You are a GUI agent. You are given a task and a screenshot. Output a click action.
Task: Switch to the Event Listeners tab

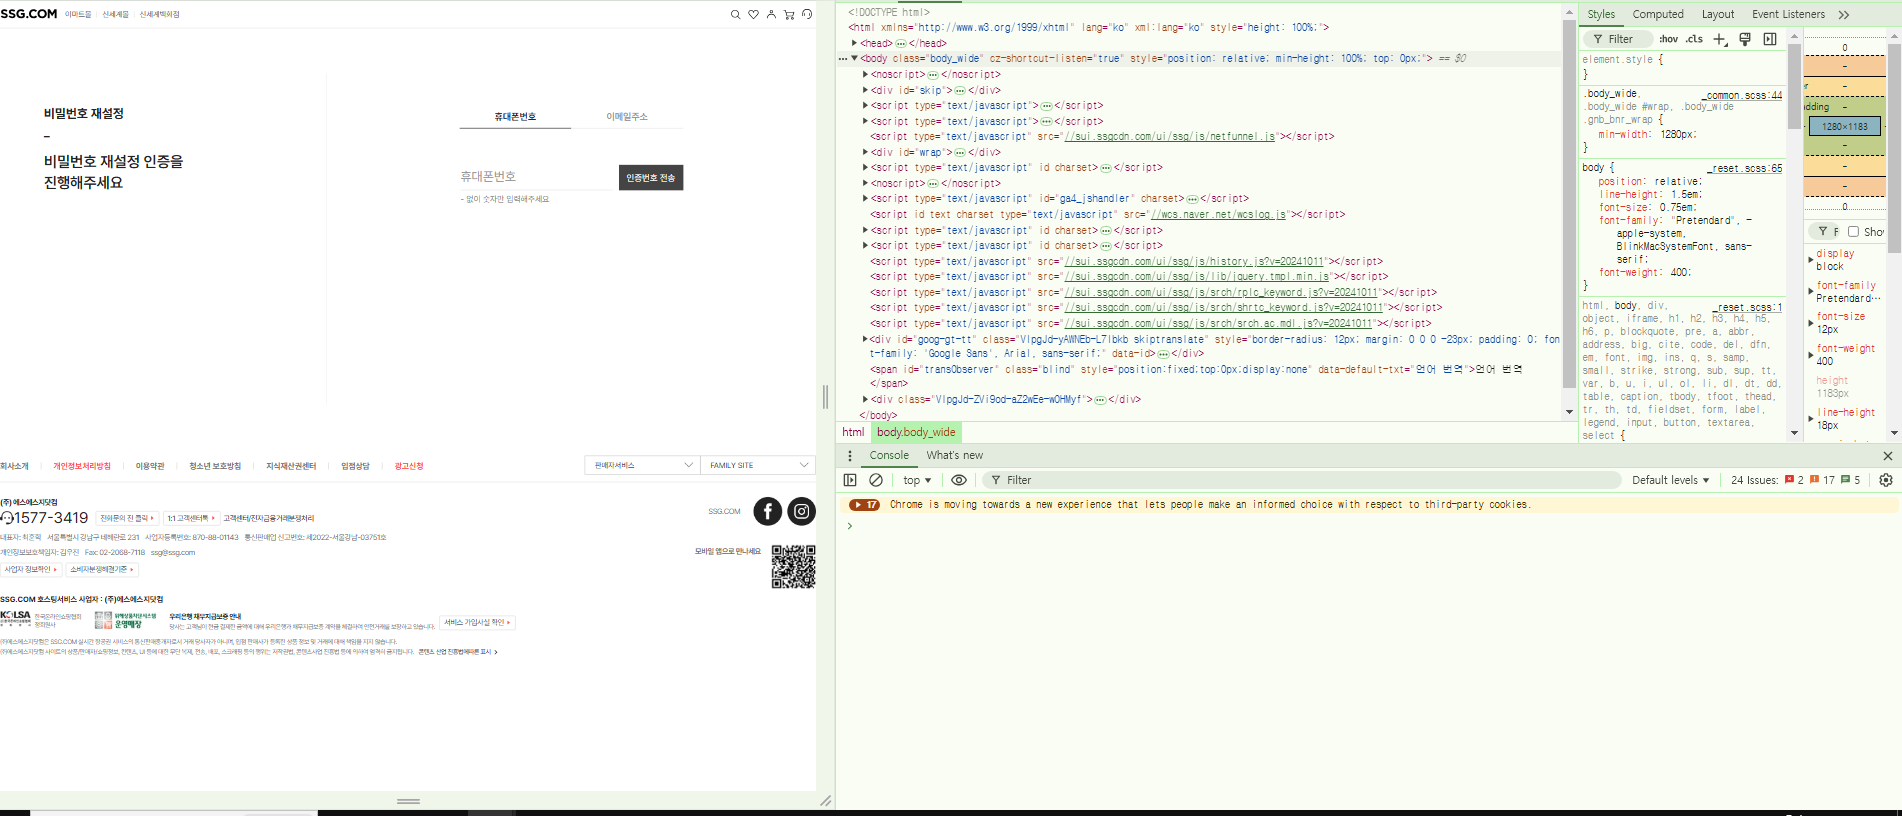[x=1788, y=14]
